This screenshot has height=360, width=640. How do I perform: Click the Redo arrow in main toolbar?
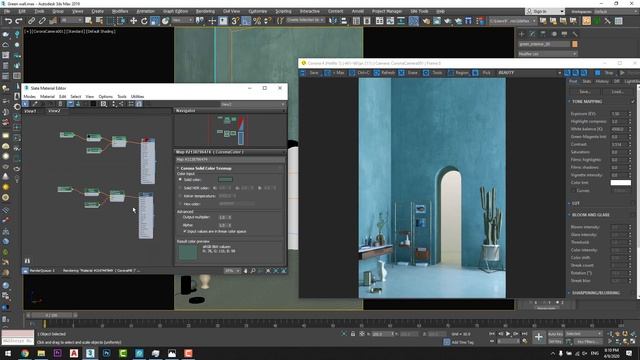(19, 20)
